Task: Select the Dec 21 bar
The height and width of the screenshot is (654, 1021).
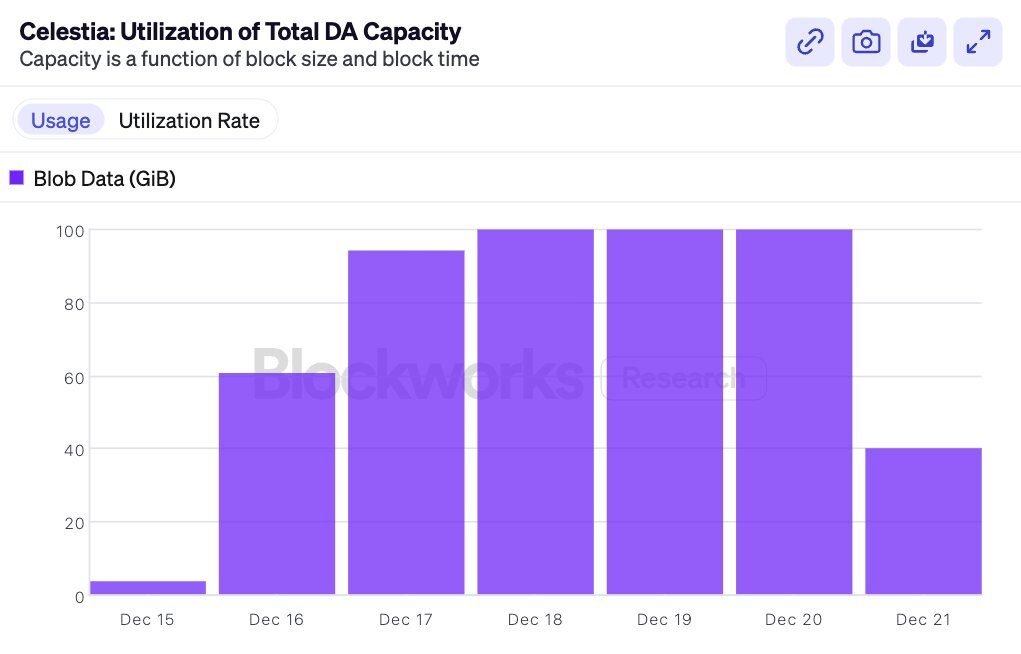Action: click(x=923, y=521)
